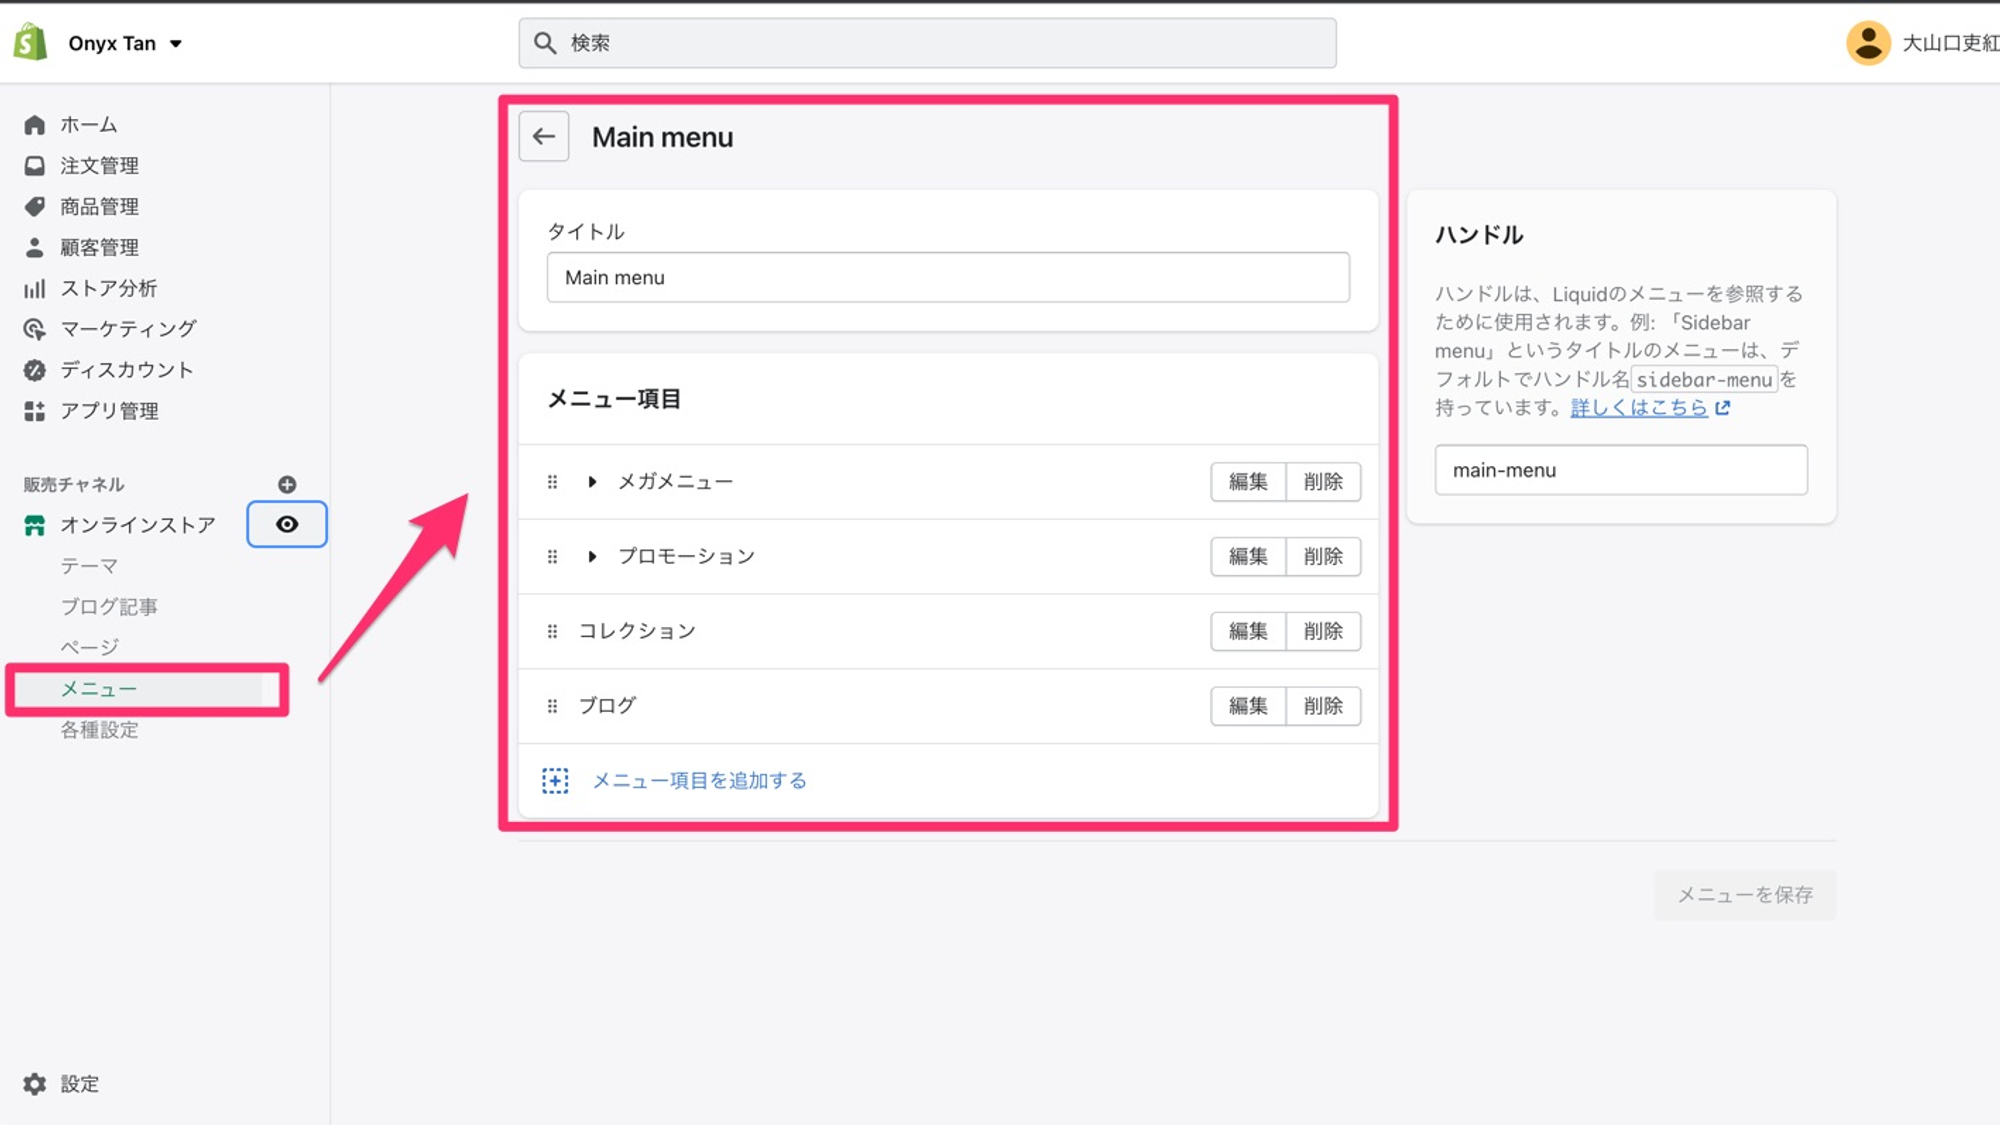Click the 顧客管理 person icon
Screen dimensions: 2000x1125
click(34, 247)
